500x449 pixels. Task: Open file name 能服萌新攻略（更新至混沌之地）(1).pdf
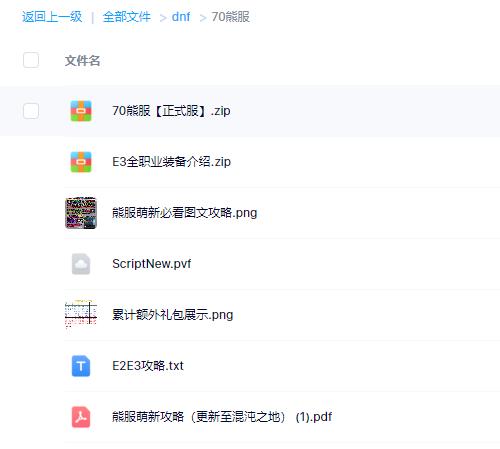pos(222,417)
